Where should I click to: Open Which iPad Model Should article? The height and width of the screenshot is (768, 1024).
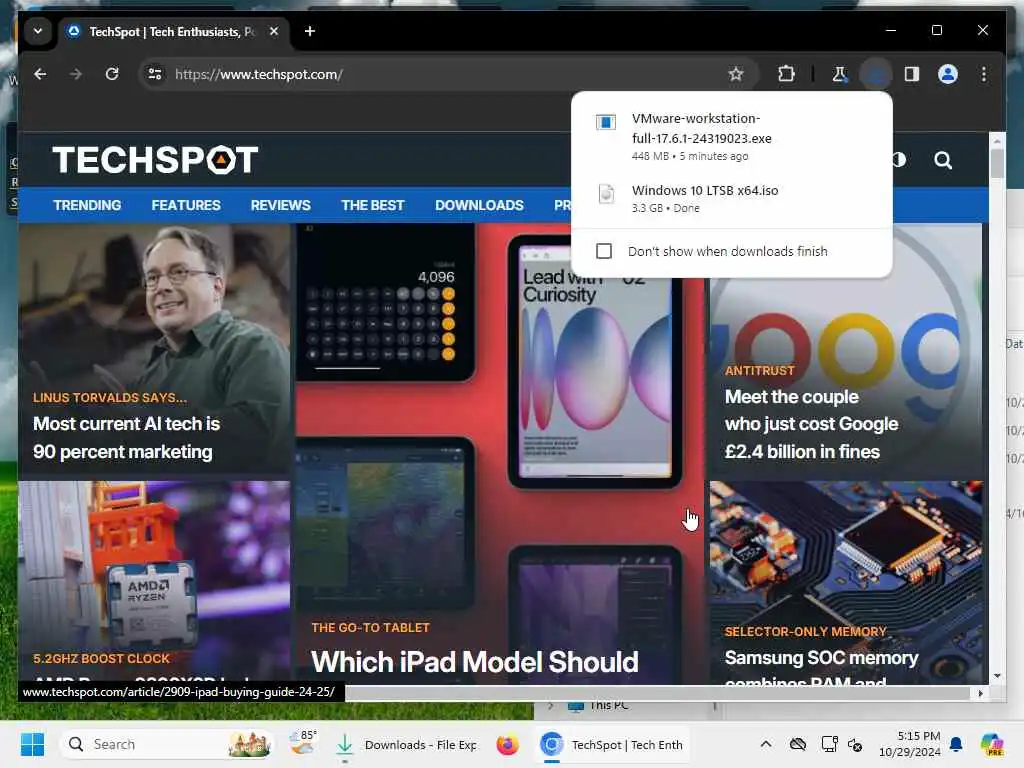[475, 662]
